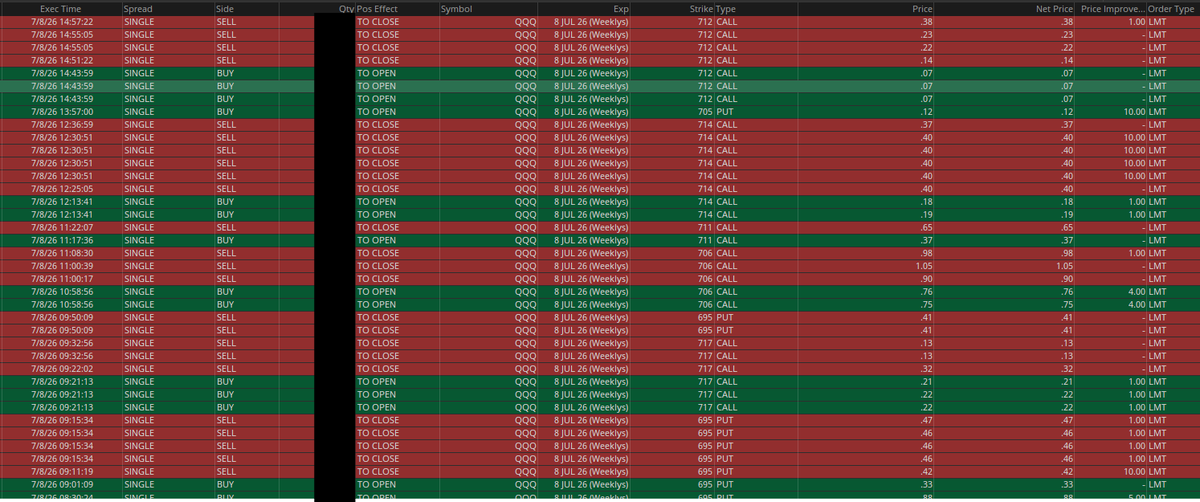This screenshot has width=1200, height=502.
Task: Select the 7/8/26 11:08:30 exec time cell
Action: coord(63,253)
